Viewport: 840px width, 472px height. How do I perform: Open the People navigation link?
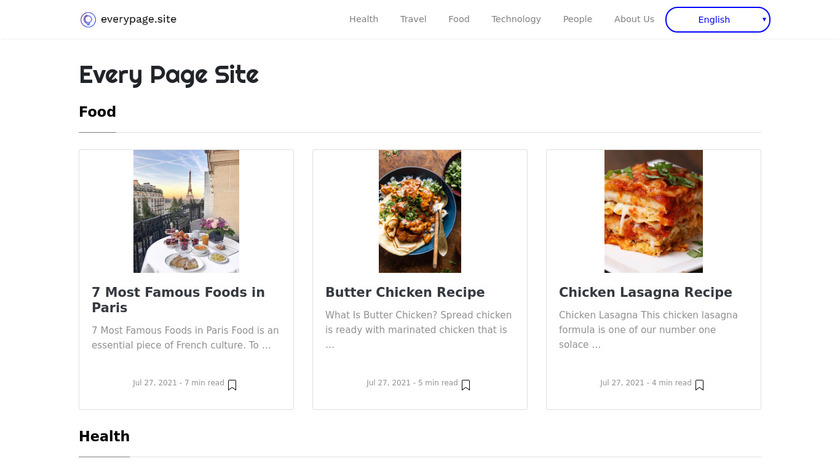click(577, 19)
